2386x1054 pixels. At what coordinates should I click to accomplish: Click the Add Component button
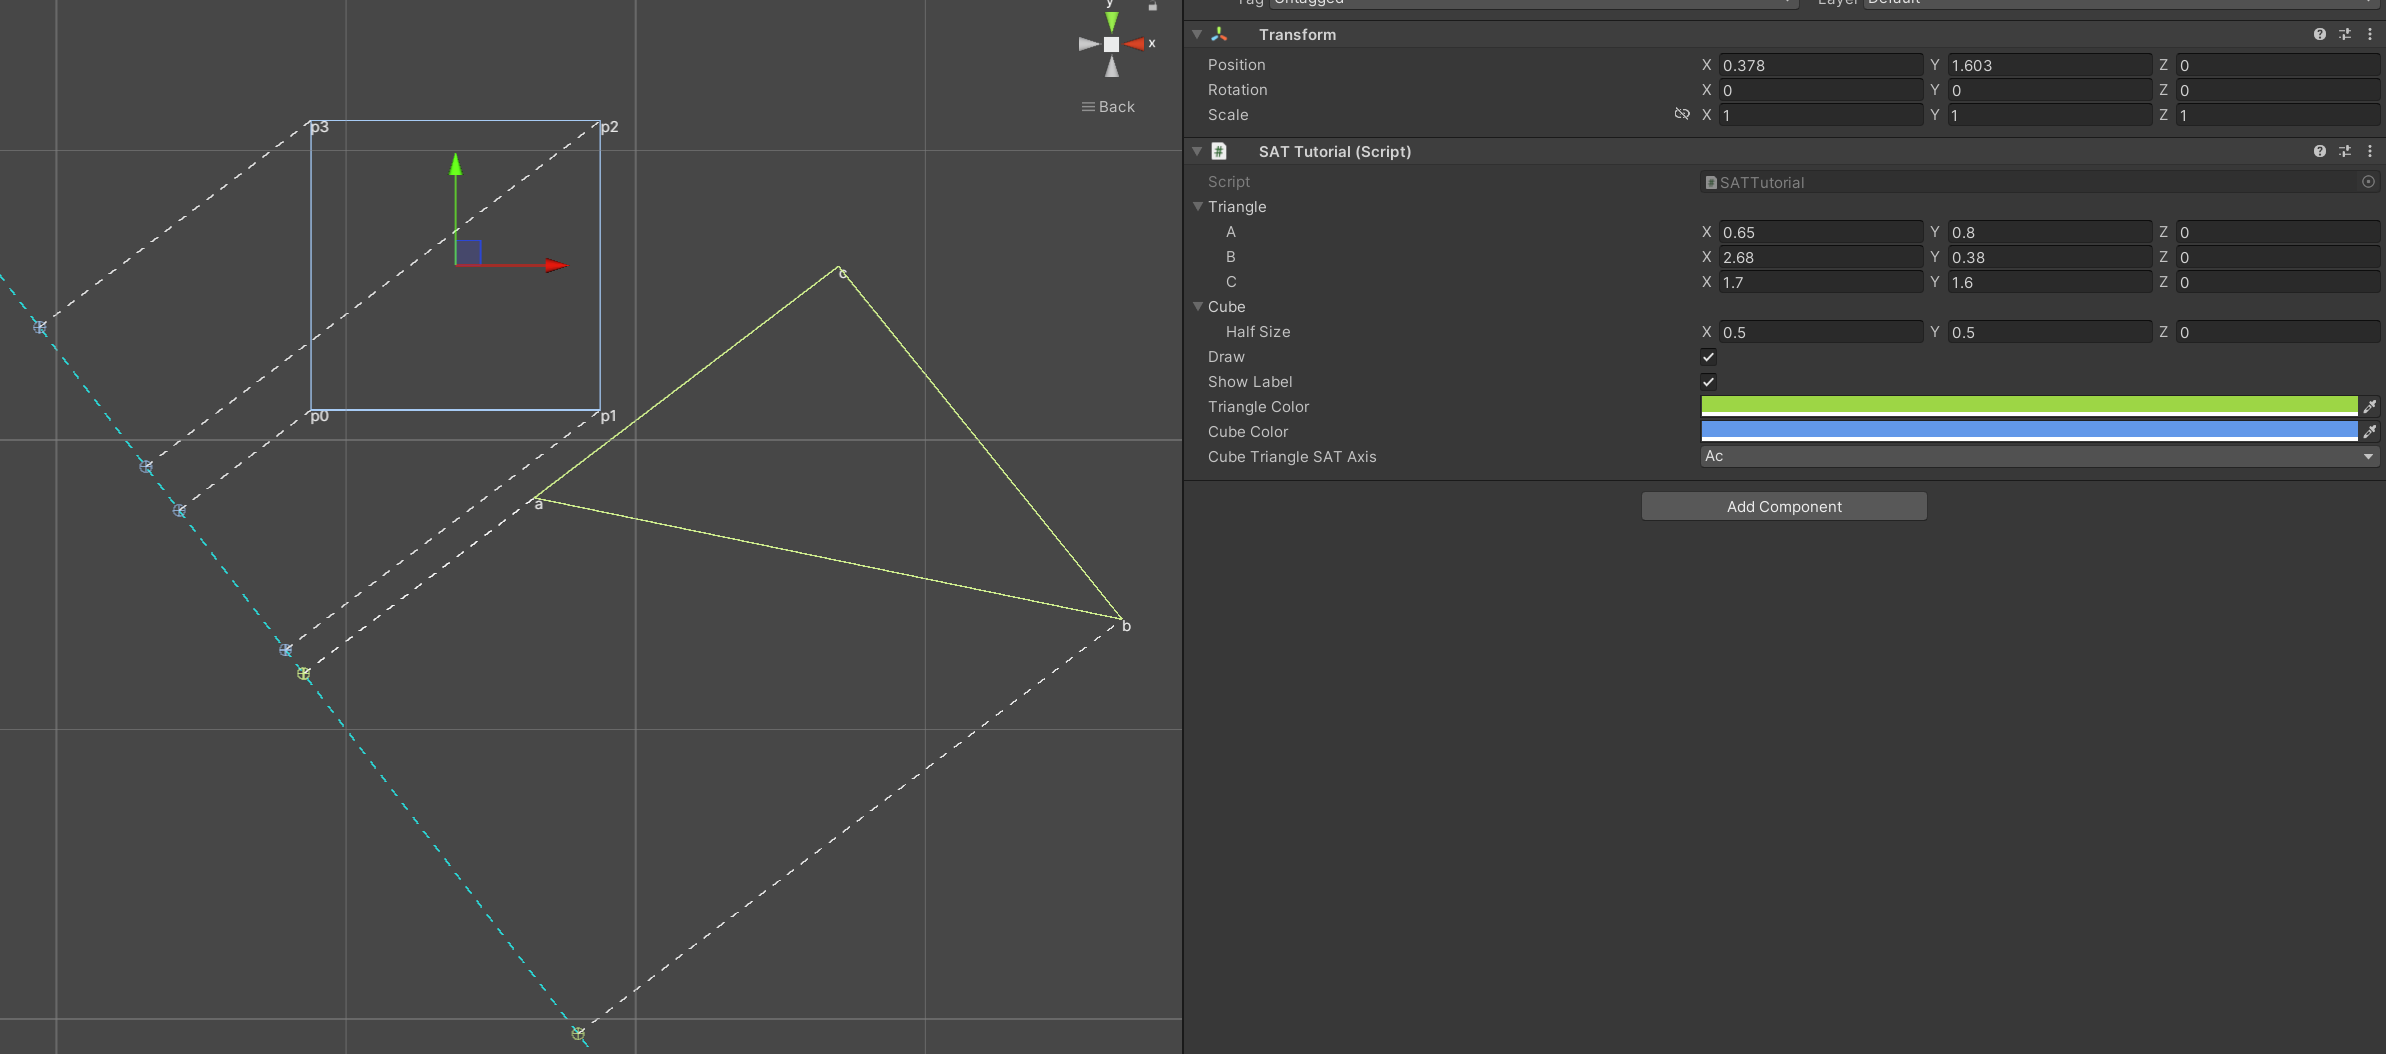[x=1783, y=506]
